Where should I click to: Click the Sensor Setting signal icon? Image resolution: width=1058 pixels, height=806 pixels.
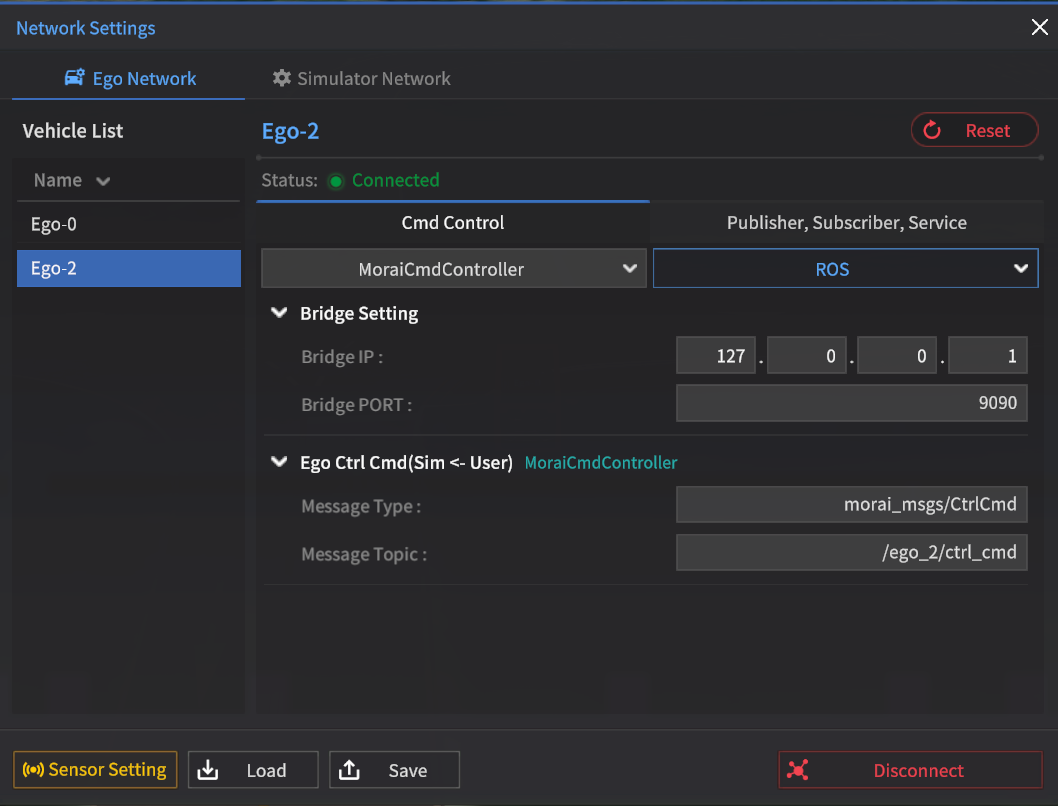tap(33, 770)
